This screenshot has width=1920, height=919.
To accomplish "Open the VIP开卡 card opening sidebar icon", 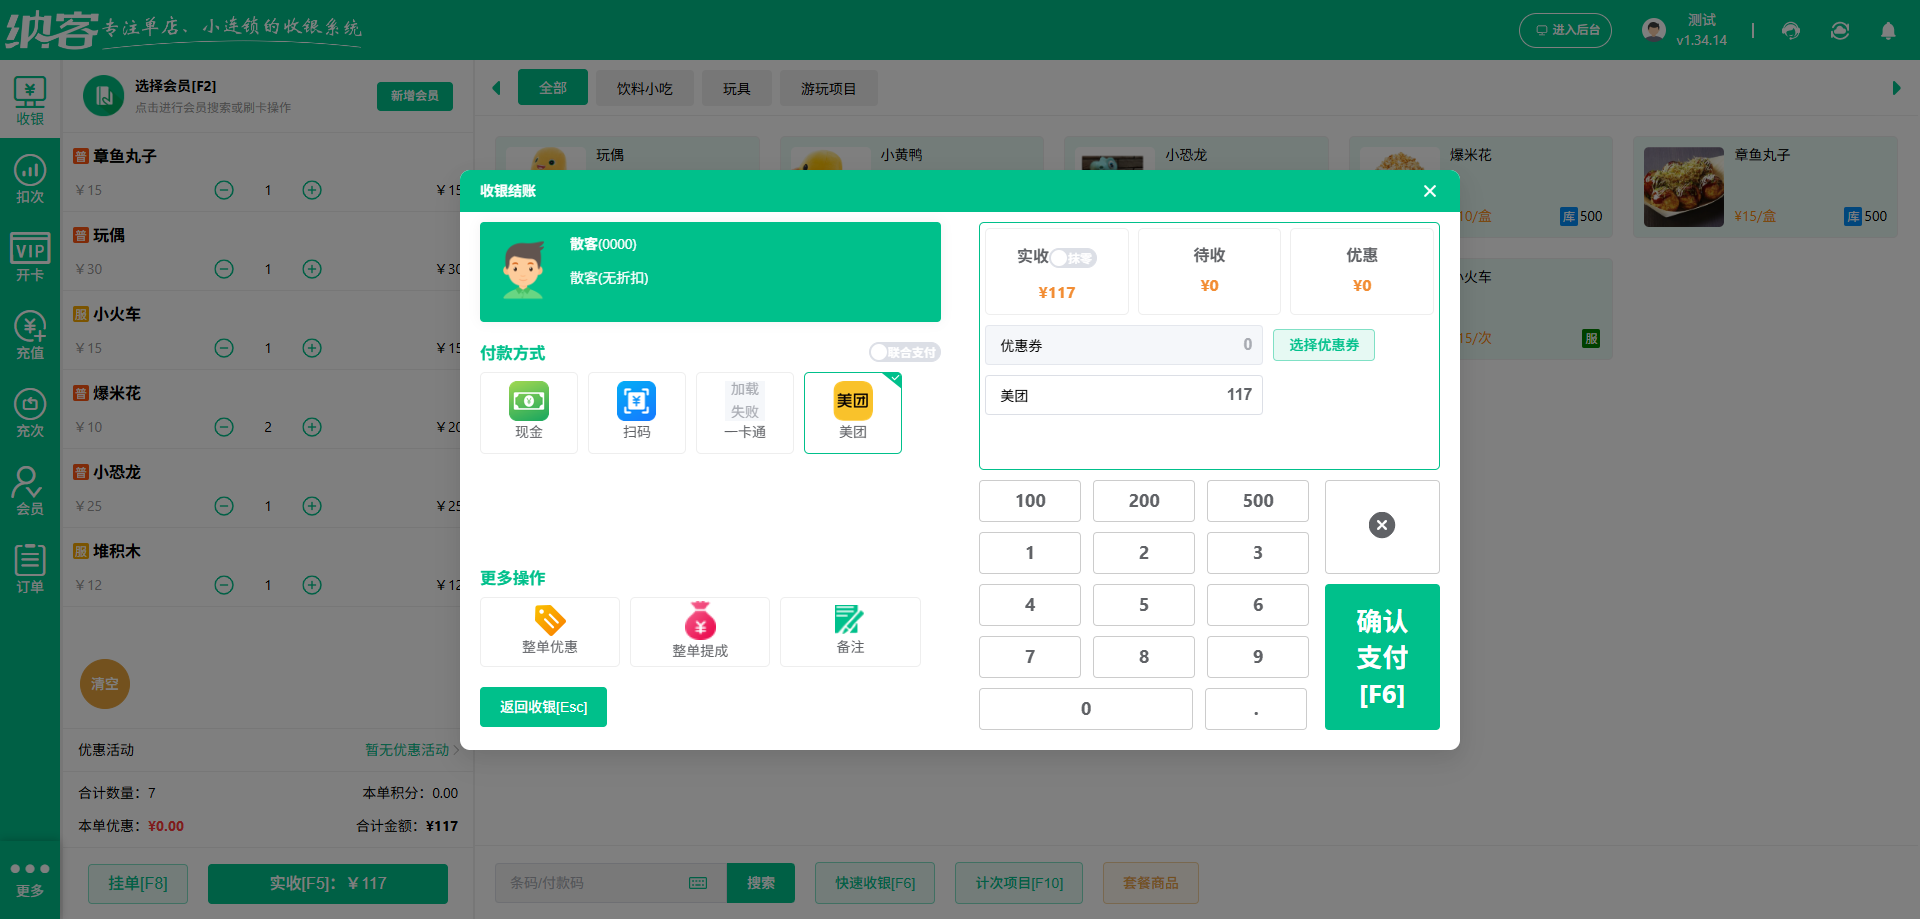I will click(30, 255).
